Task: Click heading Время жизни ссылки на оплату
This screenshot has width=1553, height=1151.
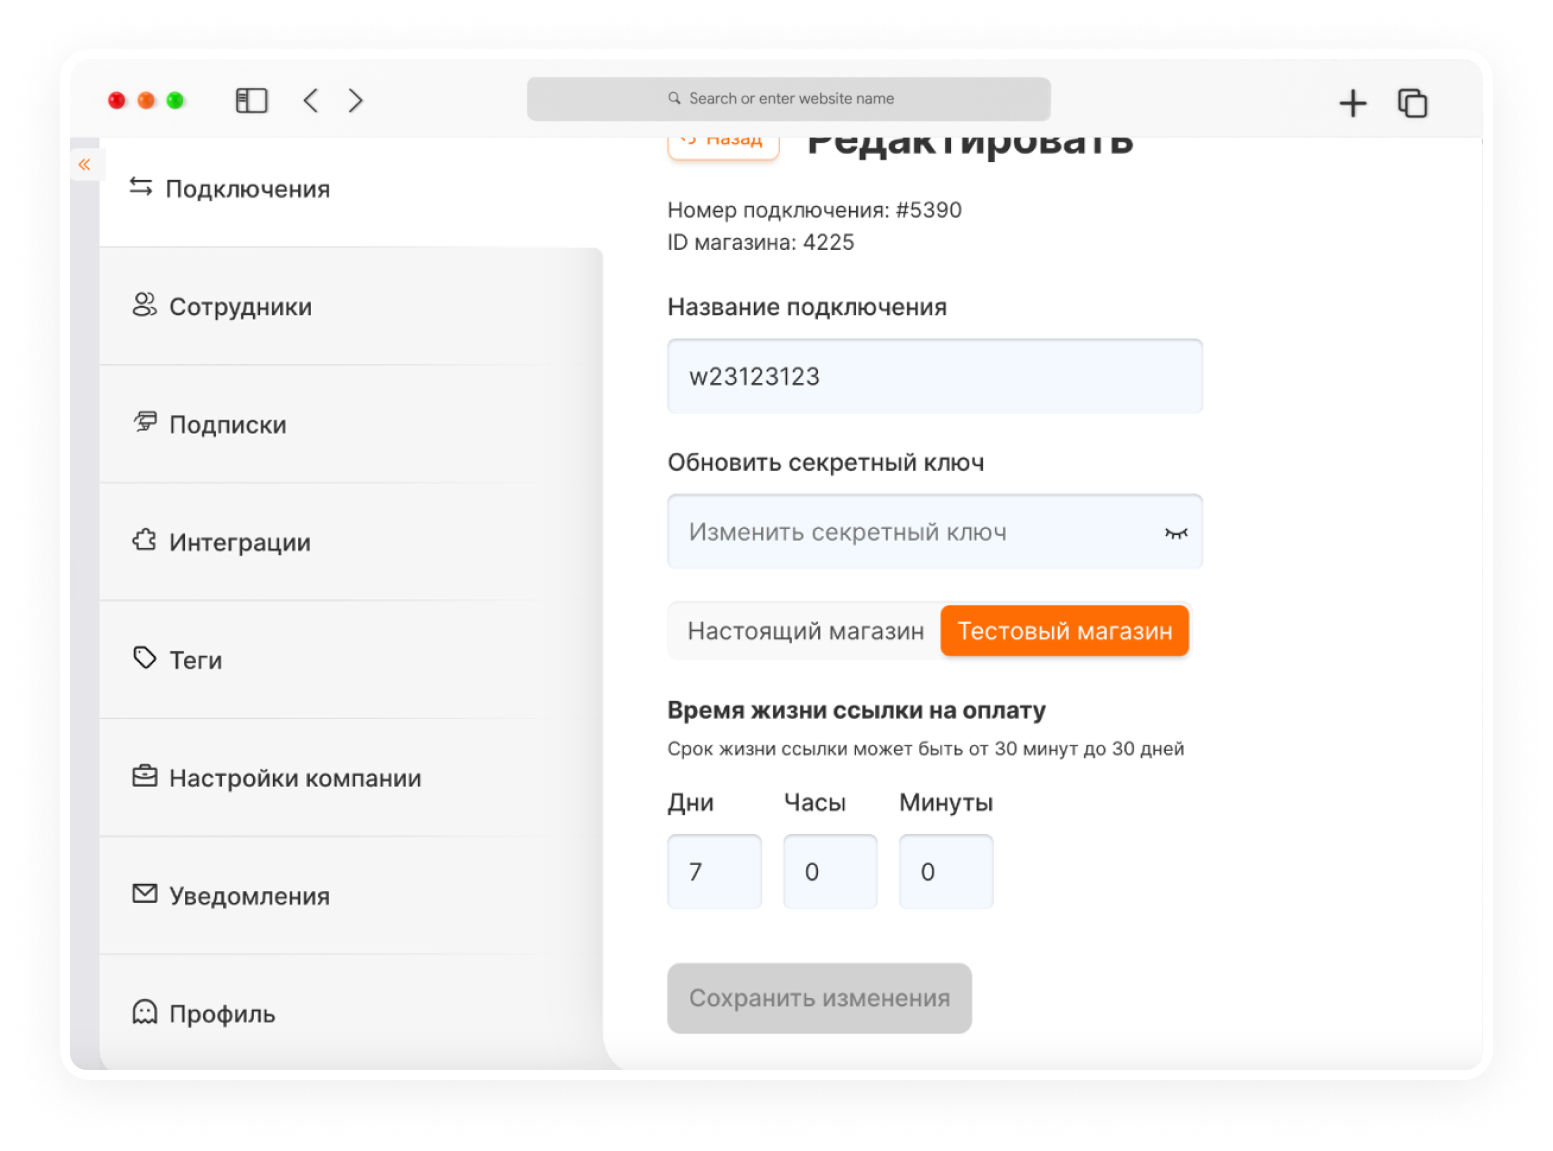Action: tap(856, 710)
